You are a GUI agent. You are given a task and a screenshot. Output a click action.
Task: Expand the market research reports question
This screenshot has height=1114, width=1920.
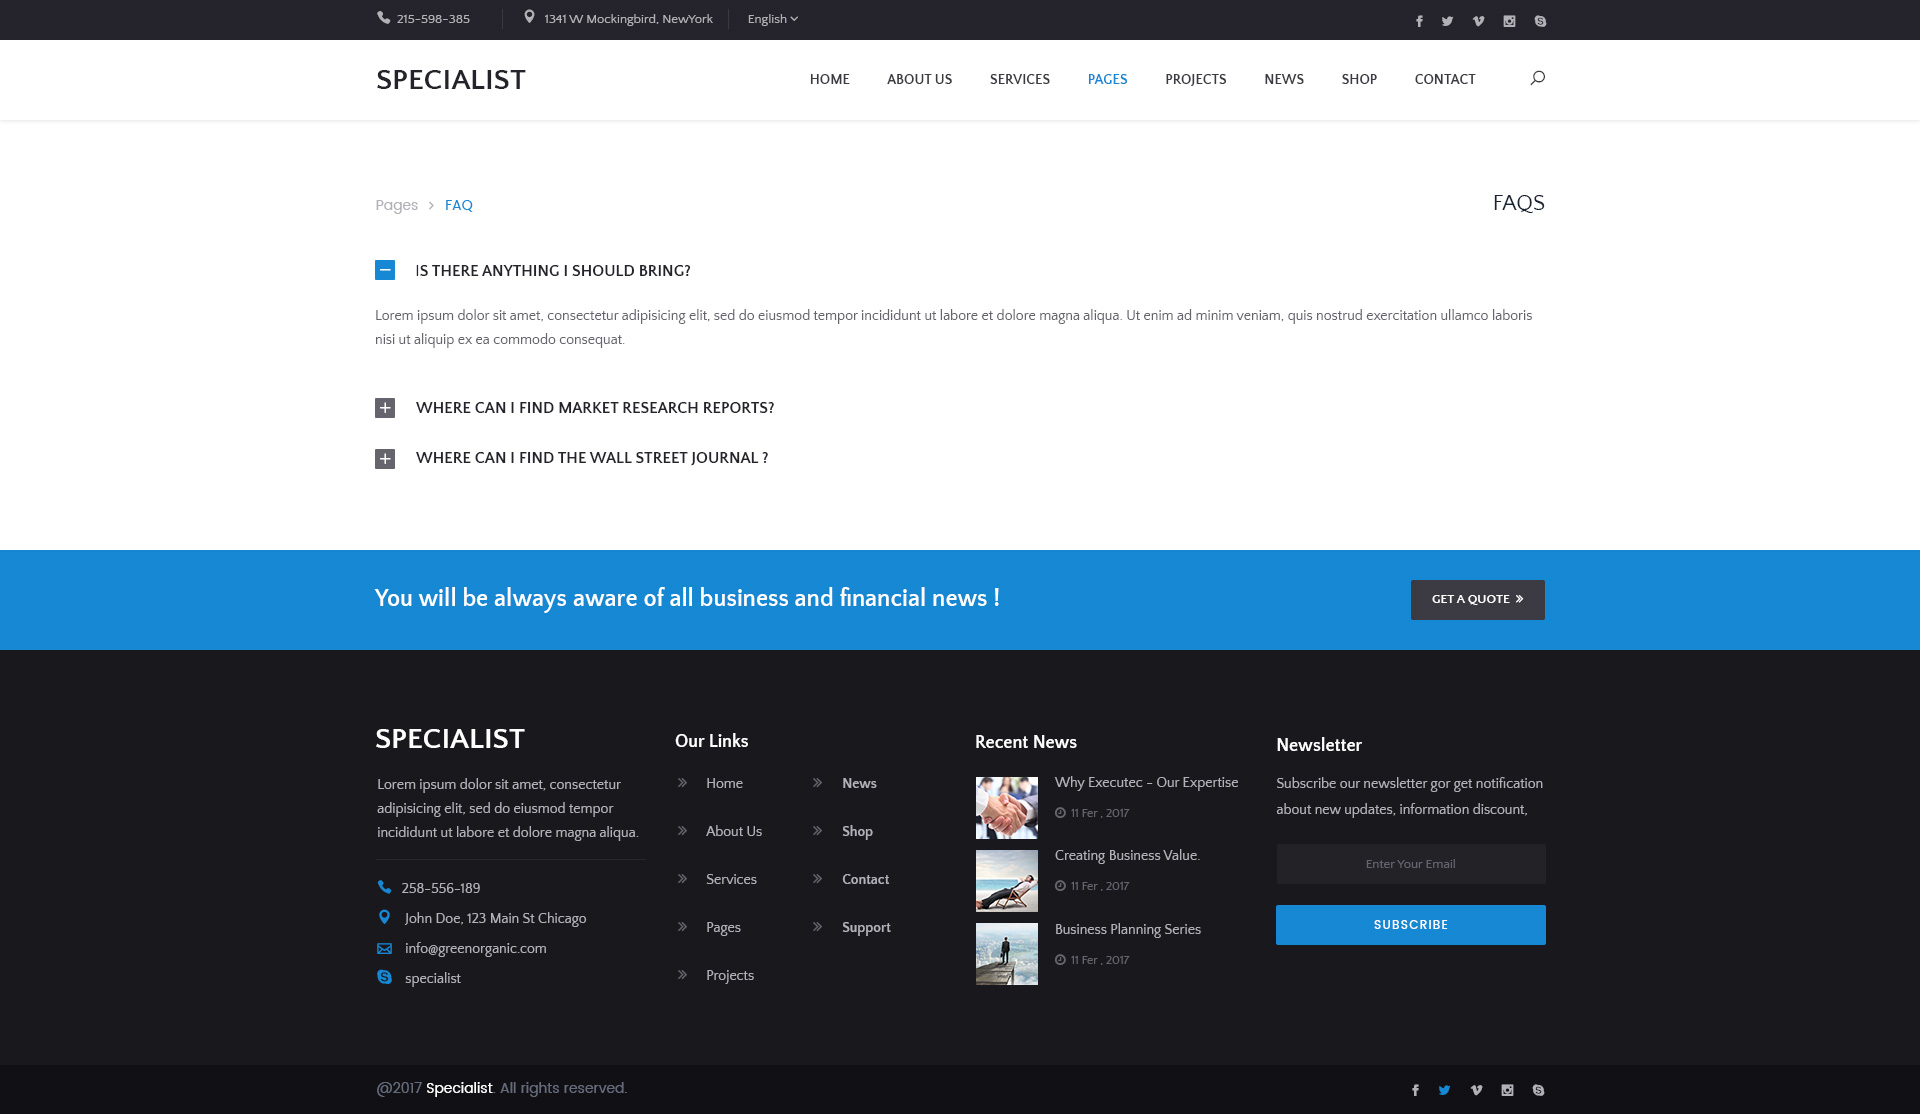tap(385, 408)
